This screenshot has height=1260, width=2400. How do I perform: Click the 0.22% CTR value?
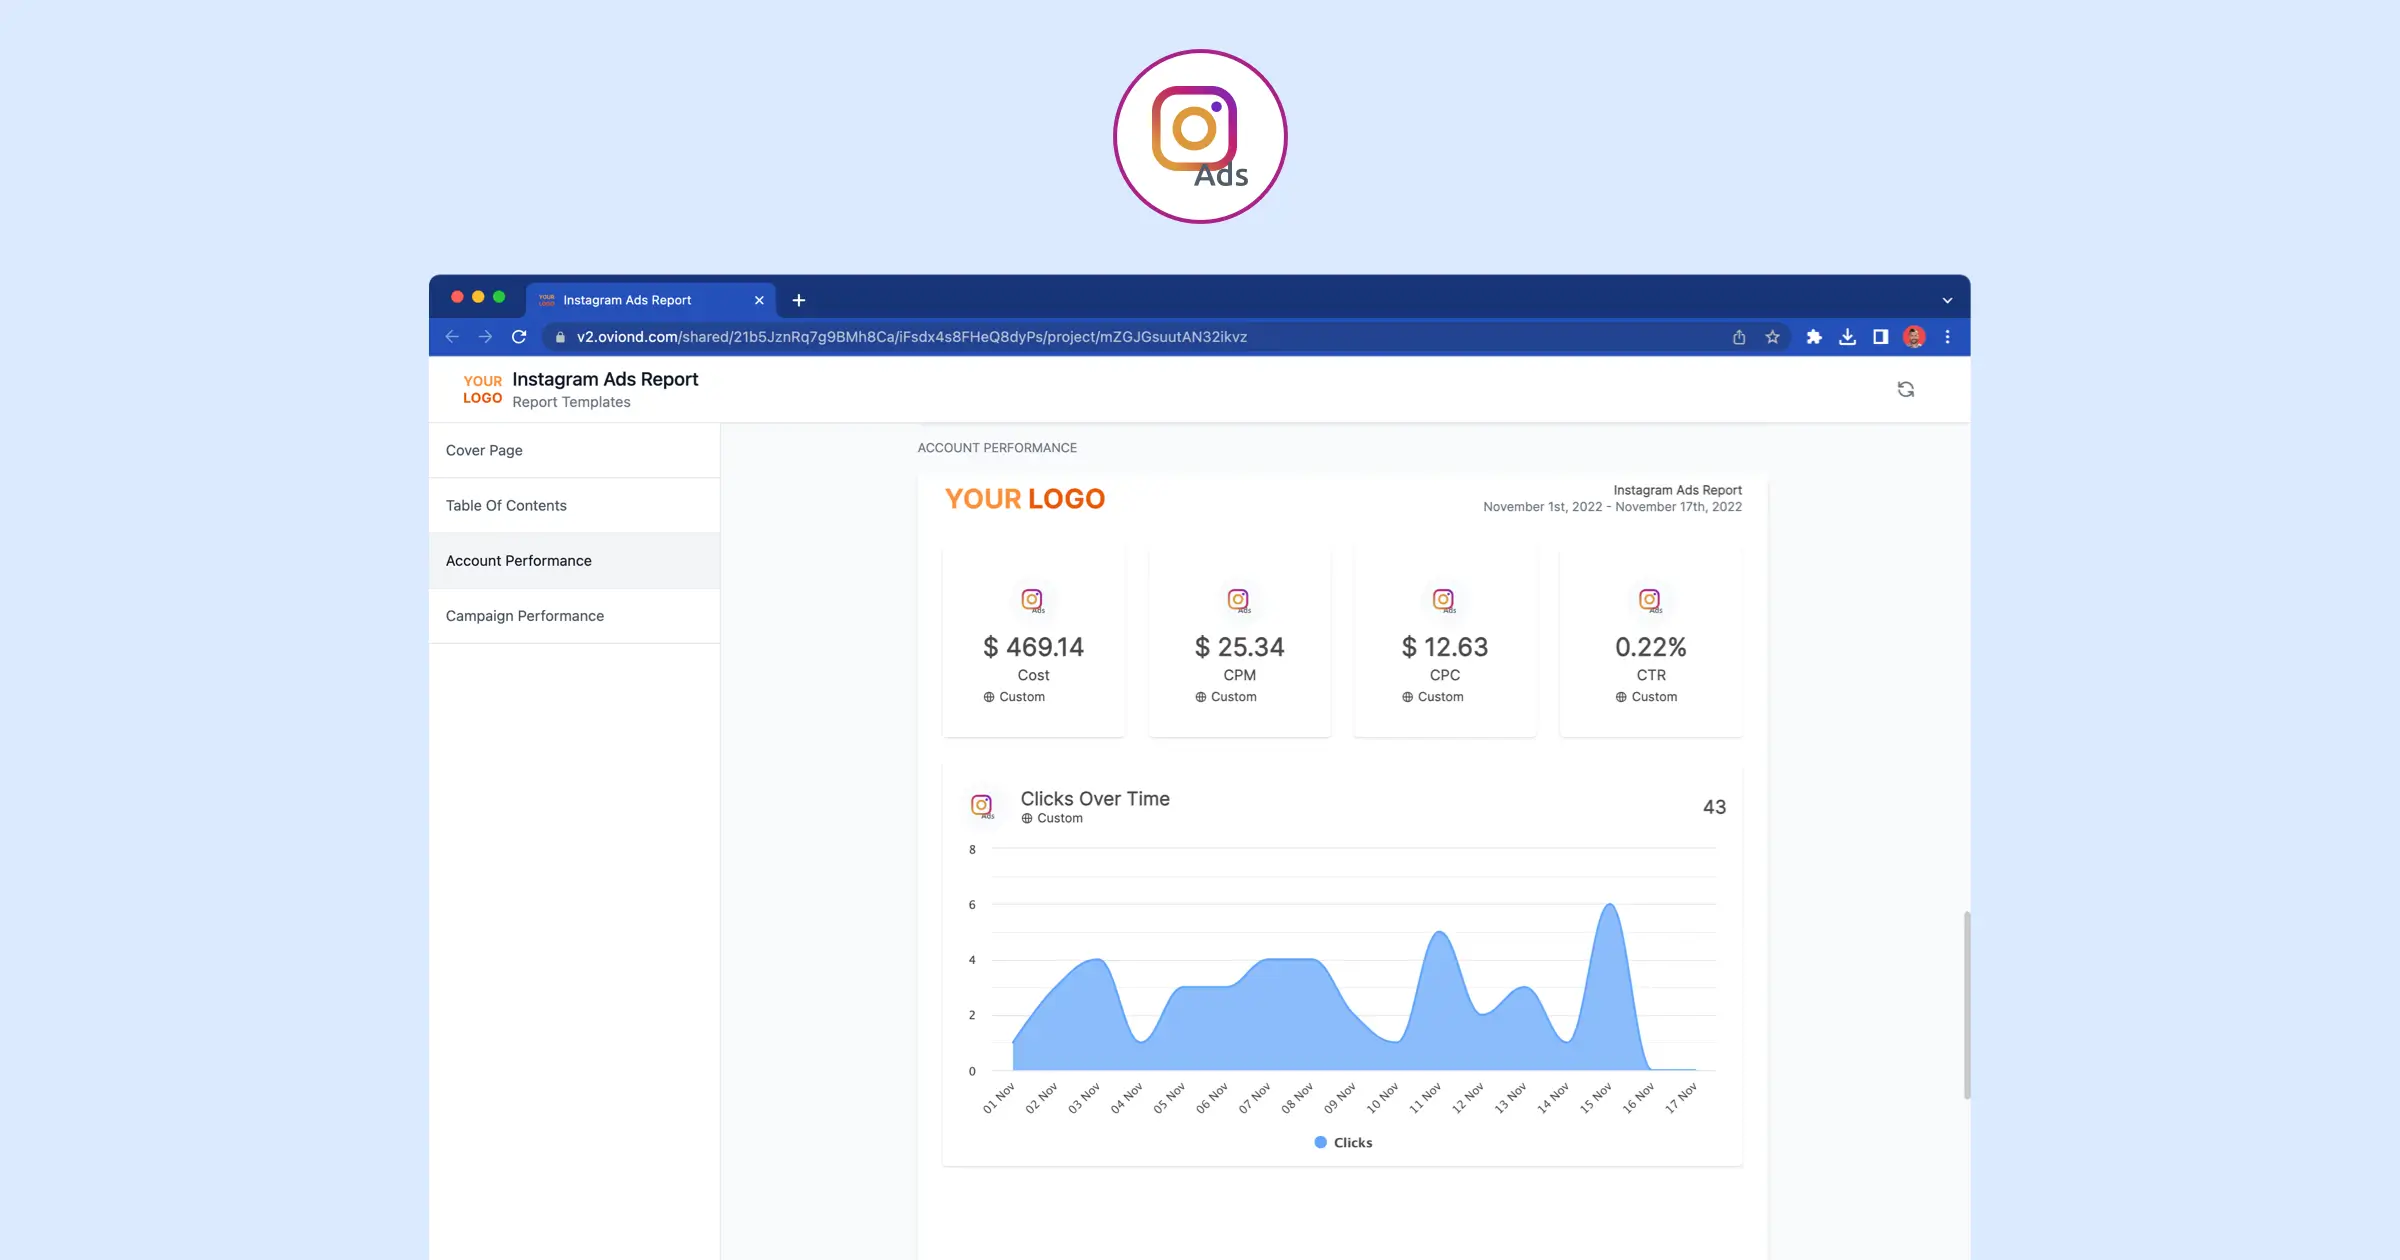pos(1650,647)
